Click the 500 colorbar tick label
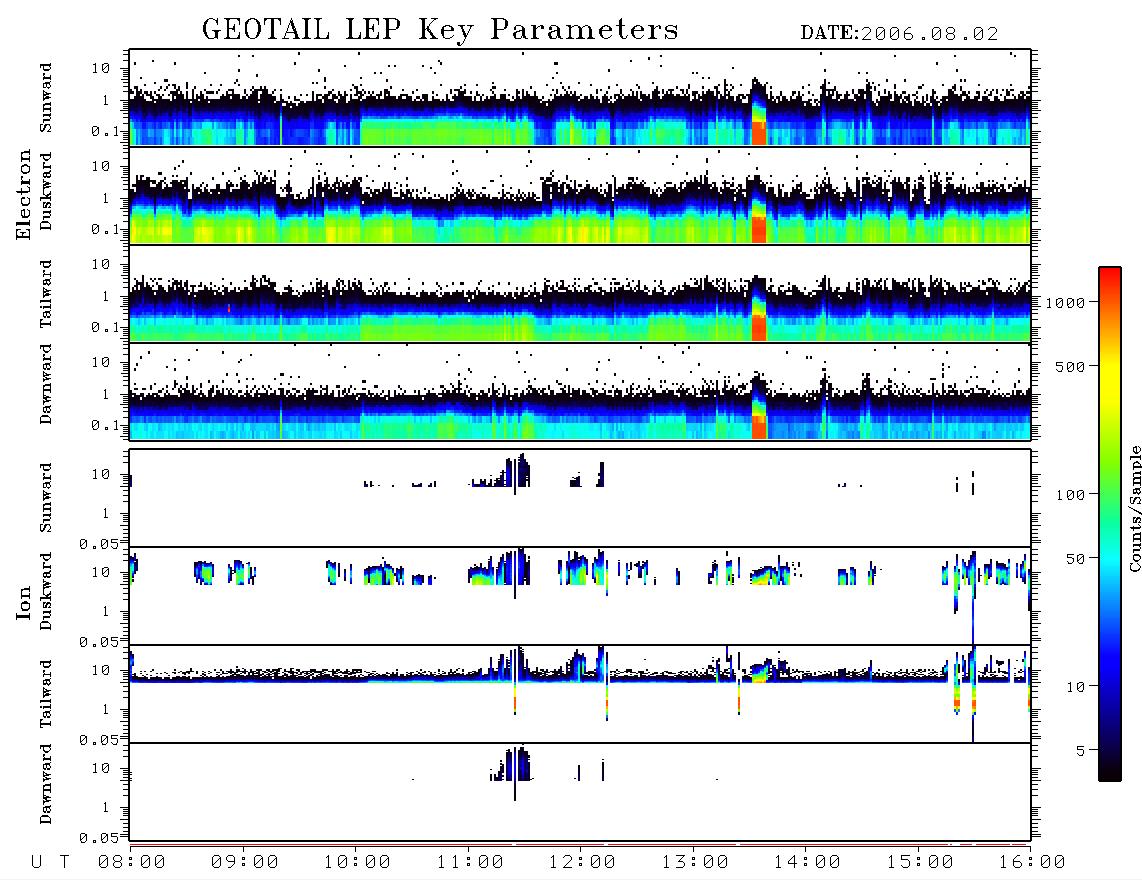 point(1070,367)
